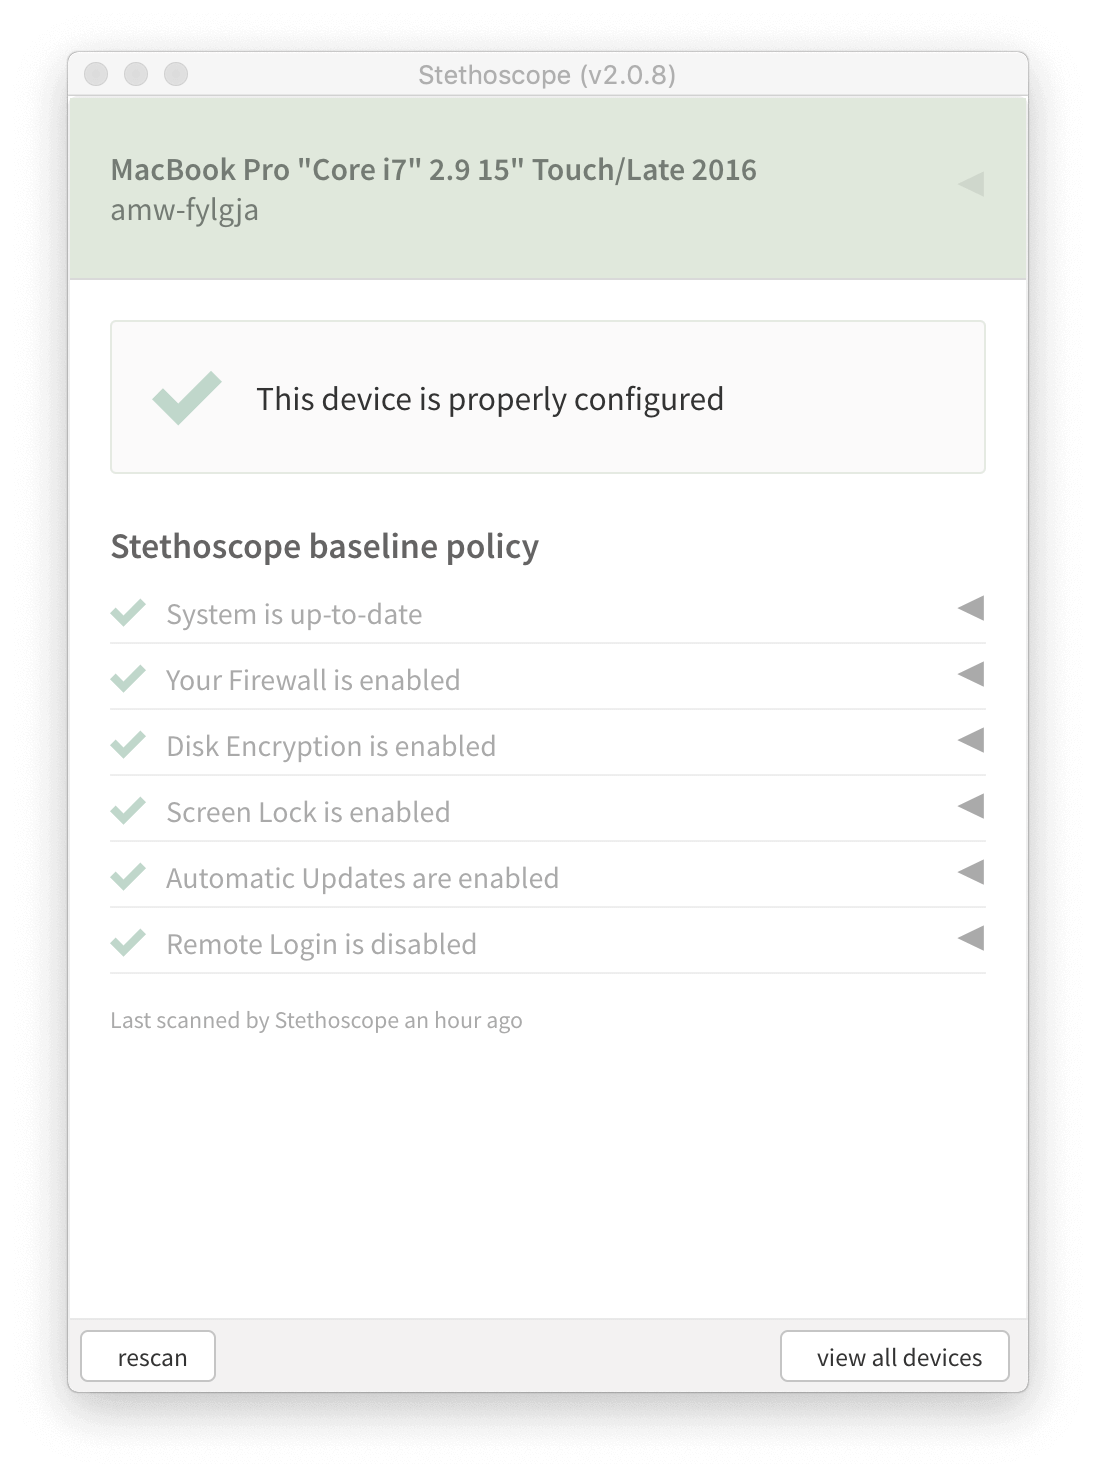Screen dimensions: 1096x1476
Task: Click the Automatic Updates checkmark icon
Action: click(x=128, y=877)
